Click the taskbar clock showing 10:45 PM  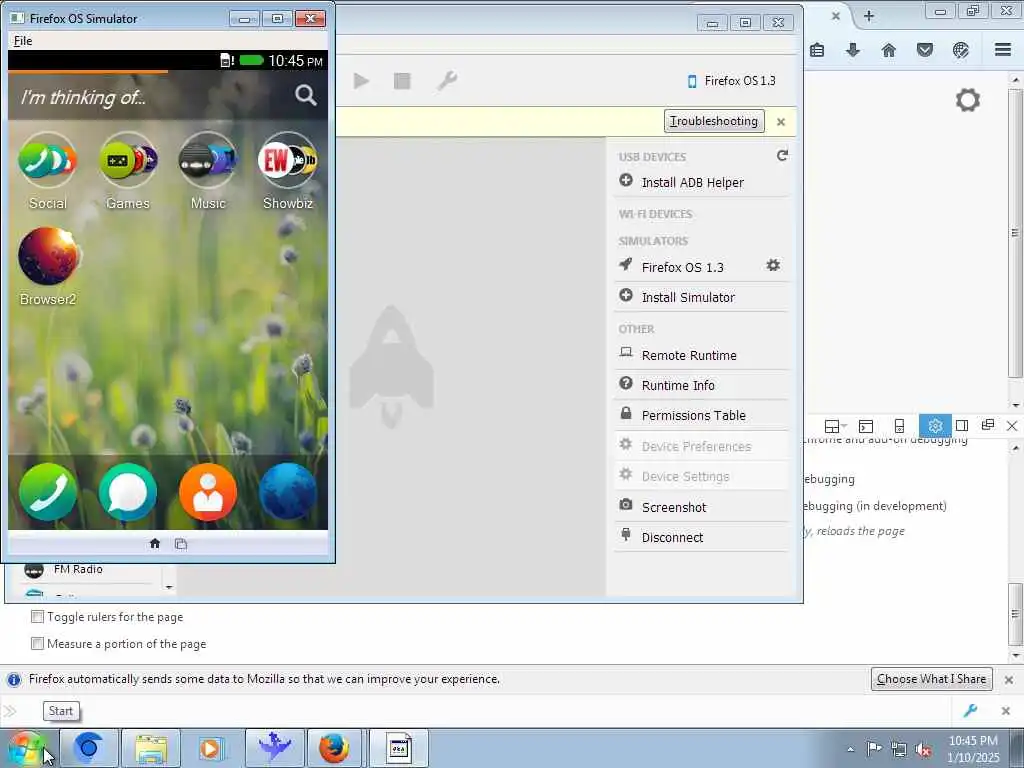pyautogui.click(x=973, y=749)
